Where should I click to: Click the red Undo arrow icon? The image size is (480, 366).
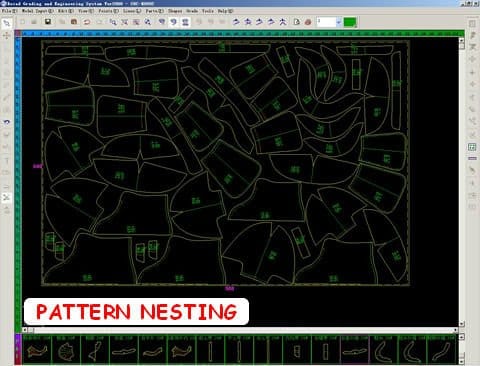pyautogui.click(x=87, y=22)
